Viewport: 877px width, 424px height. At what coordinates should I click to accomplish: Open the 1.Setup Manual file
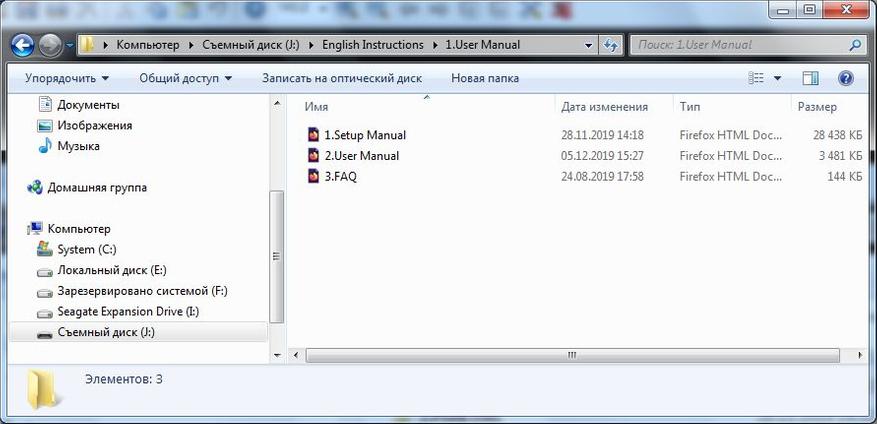coord(364,135)
